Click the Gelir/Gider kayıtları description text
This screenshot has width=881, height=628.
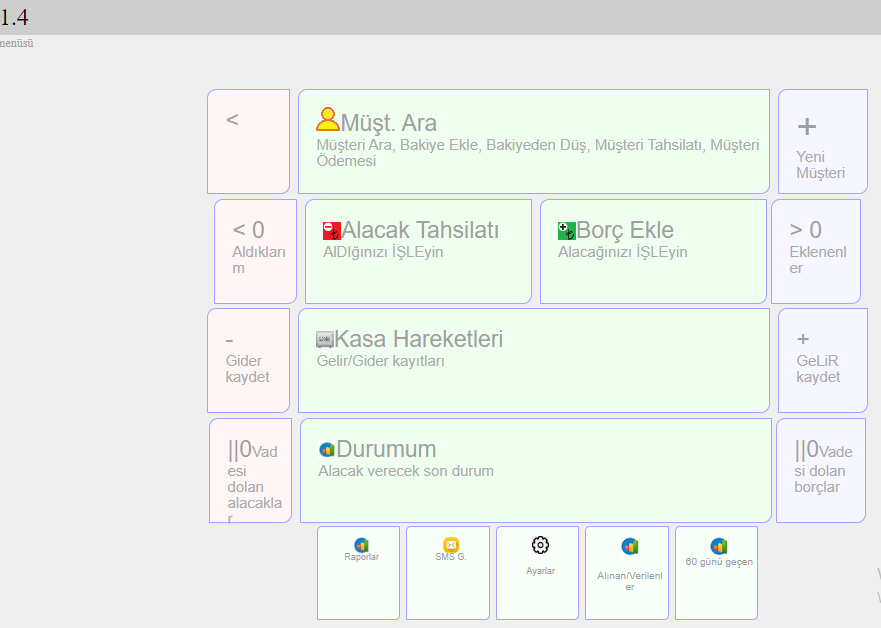(381, 361)
